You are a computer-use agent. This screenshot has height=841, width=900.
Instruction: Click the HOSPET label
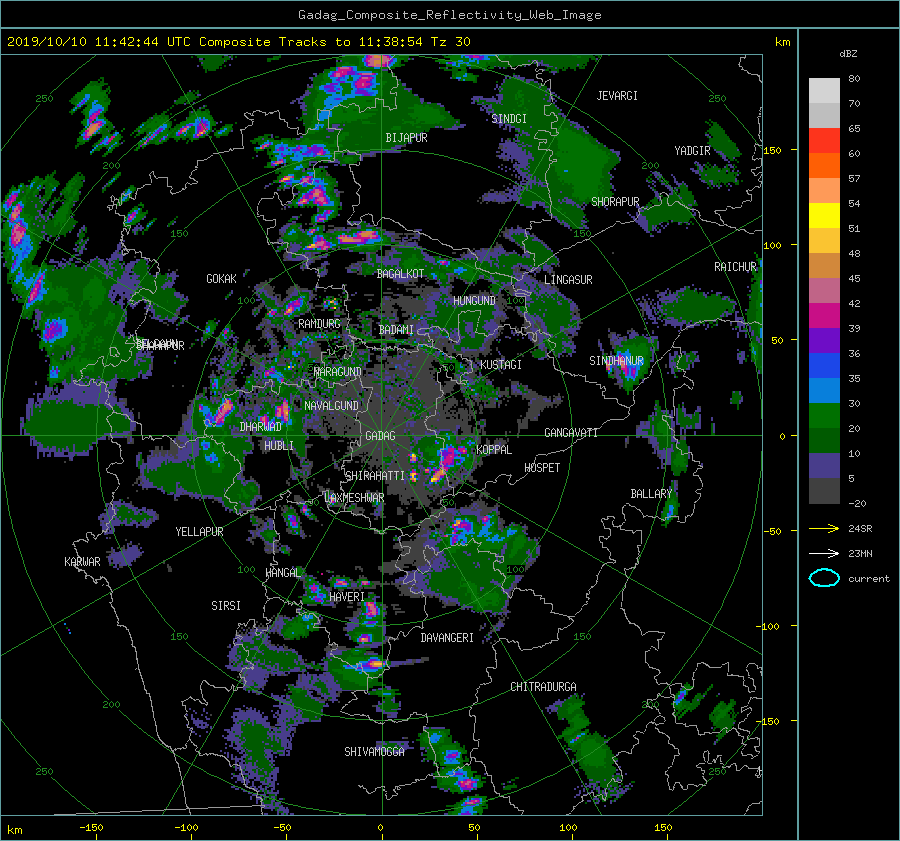pos(542,468)
